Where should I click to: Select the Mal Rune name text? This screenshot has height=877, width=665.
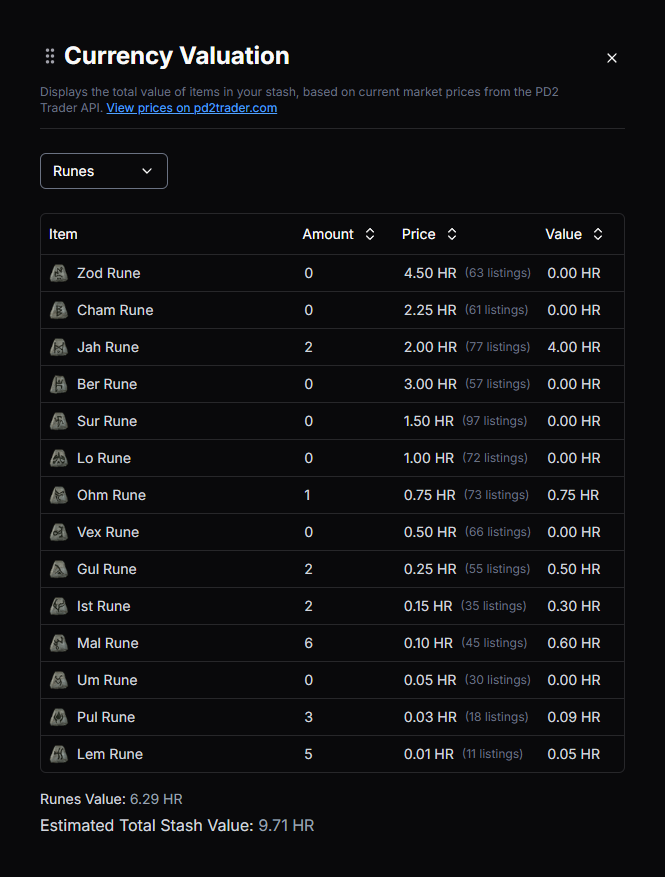coord(107,643)
